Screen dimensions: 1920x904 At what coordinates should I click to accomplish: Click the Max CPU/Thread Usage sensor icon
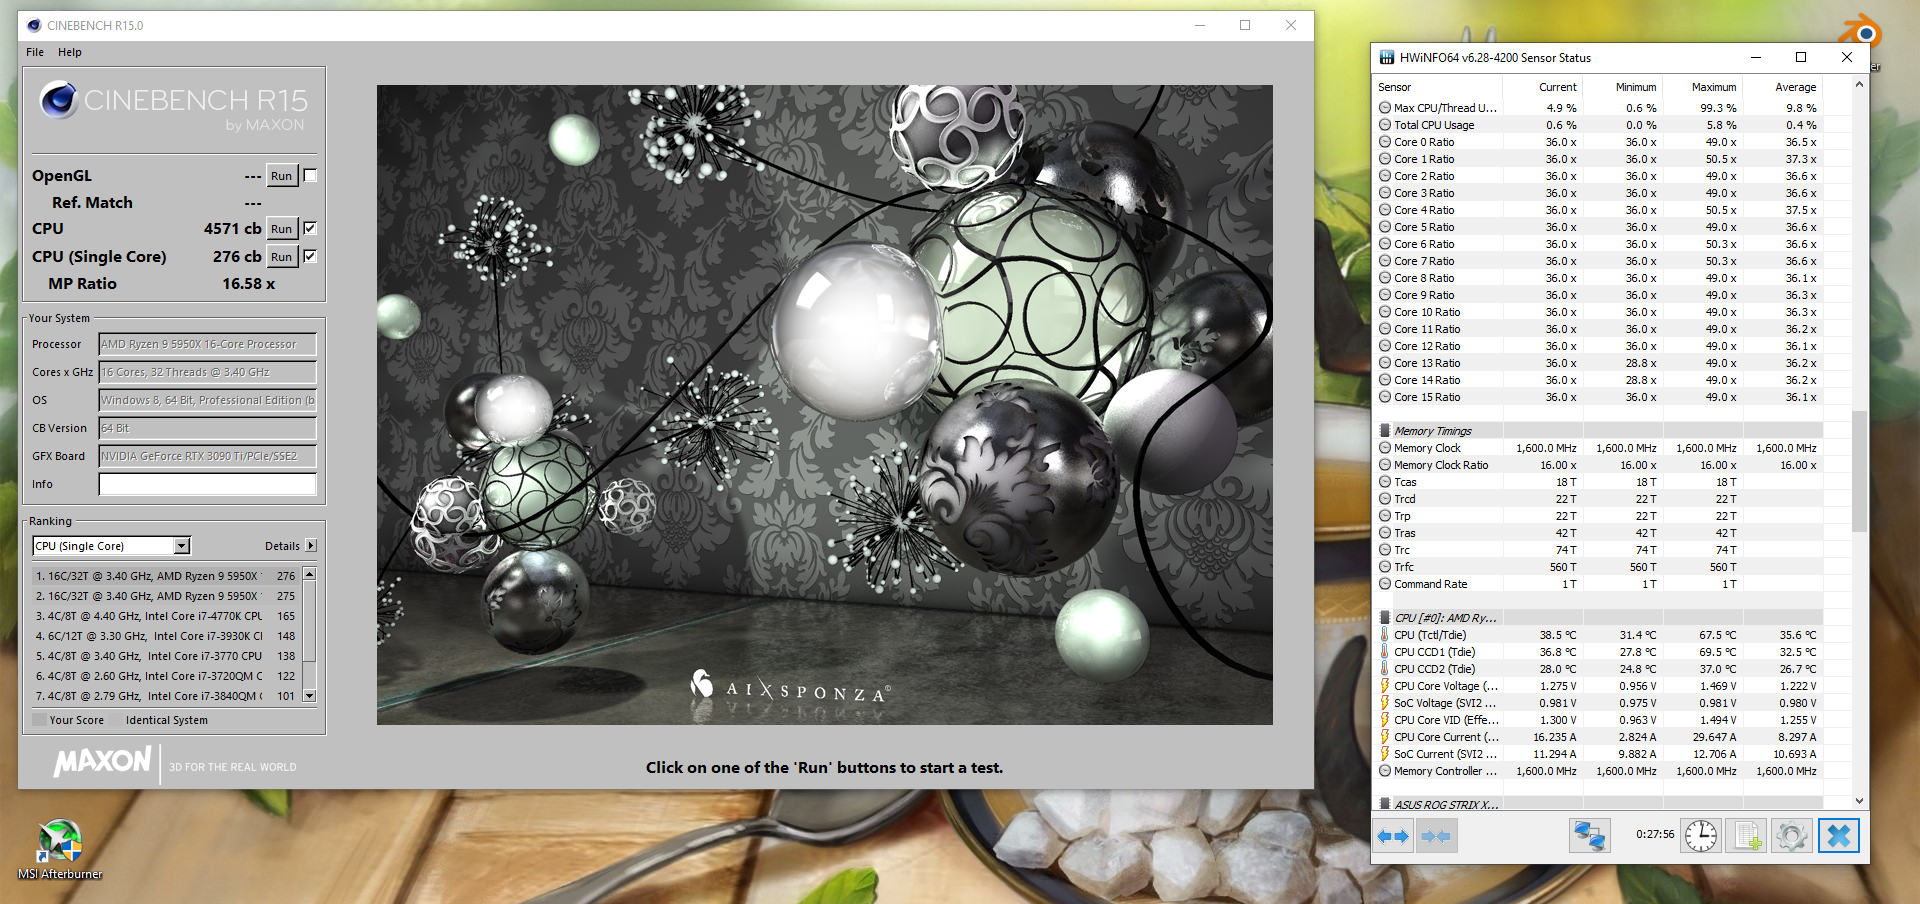(1385, 108)
